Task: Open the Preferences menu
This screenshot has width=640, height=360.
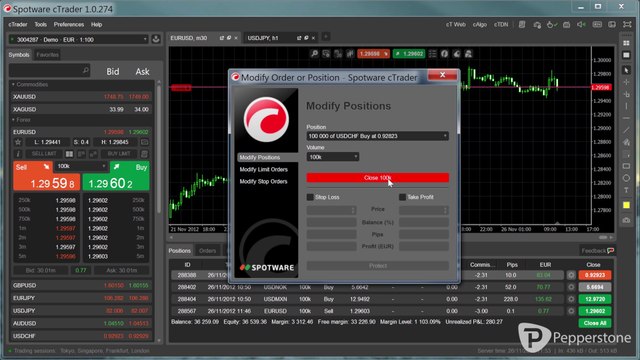Action: pos(69,24)
